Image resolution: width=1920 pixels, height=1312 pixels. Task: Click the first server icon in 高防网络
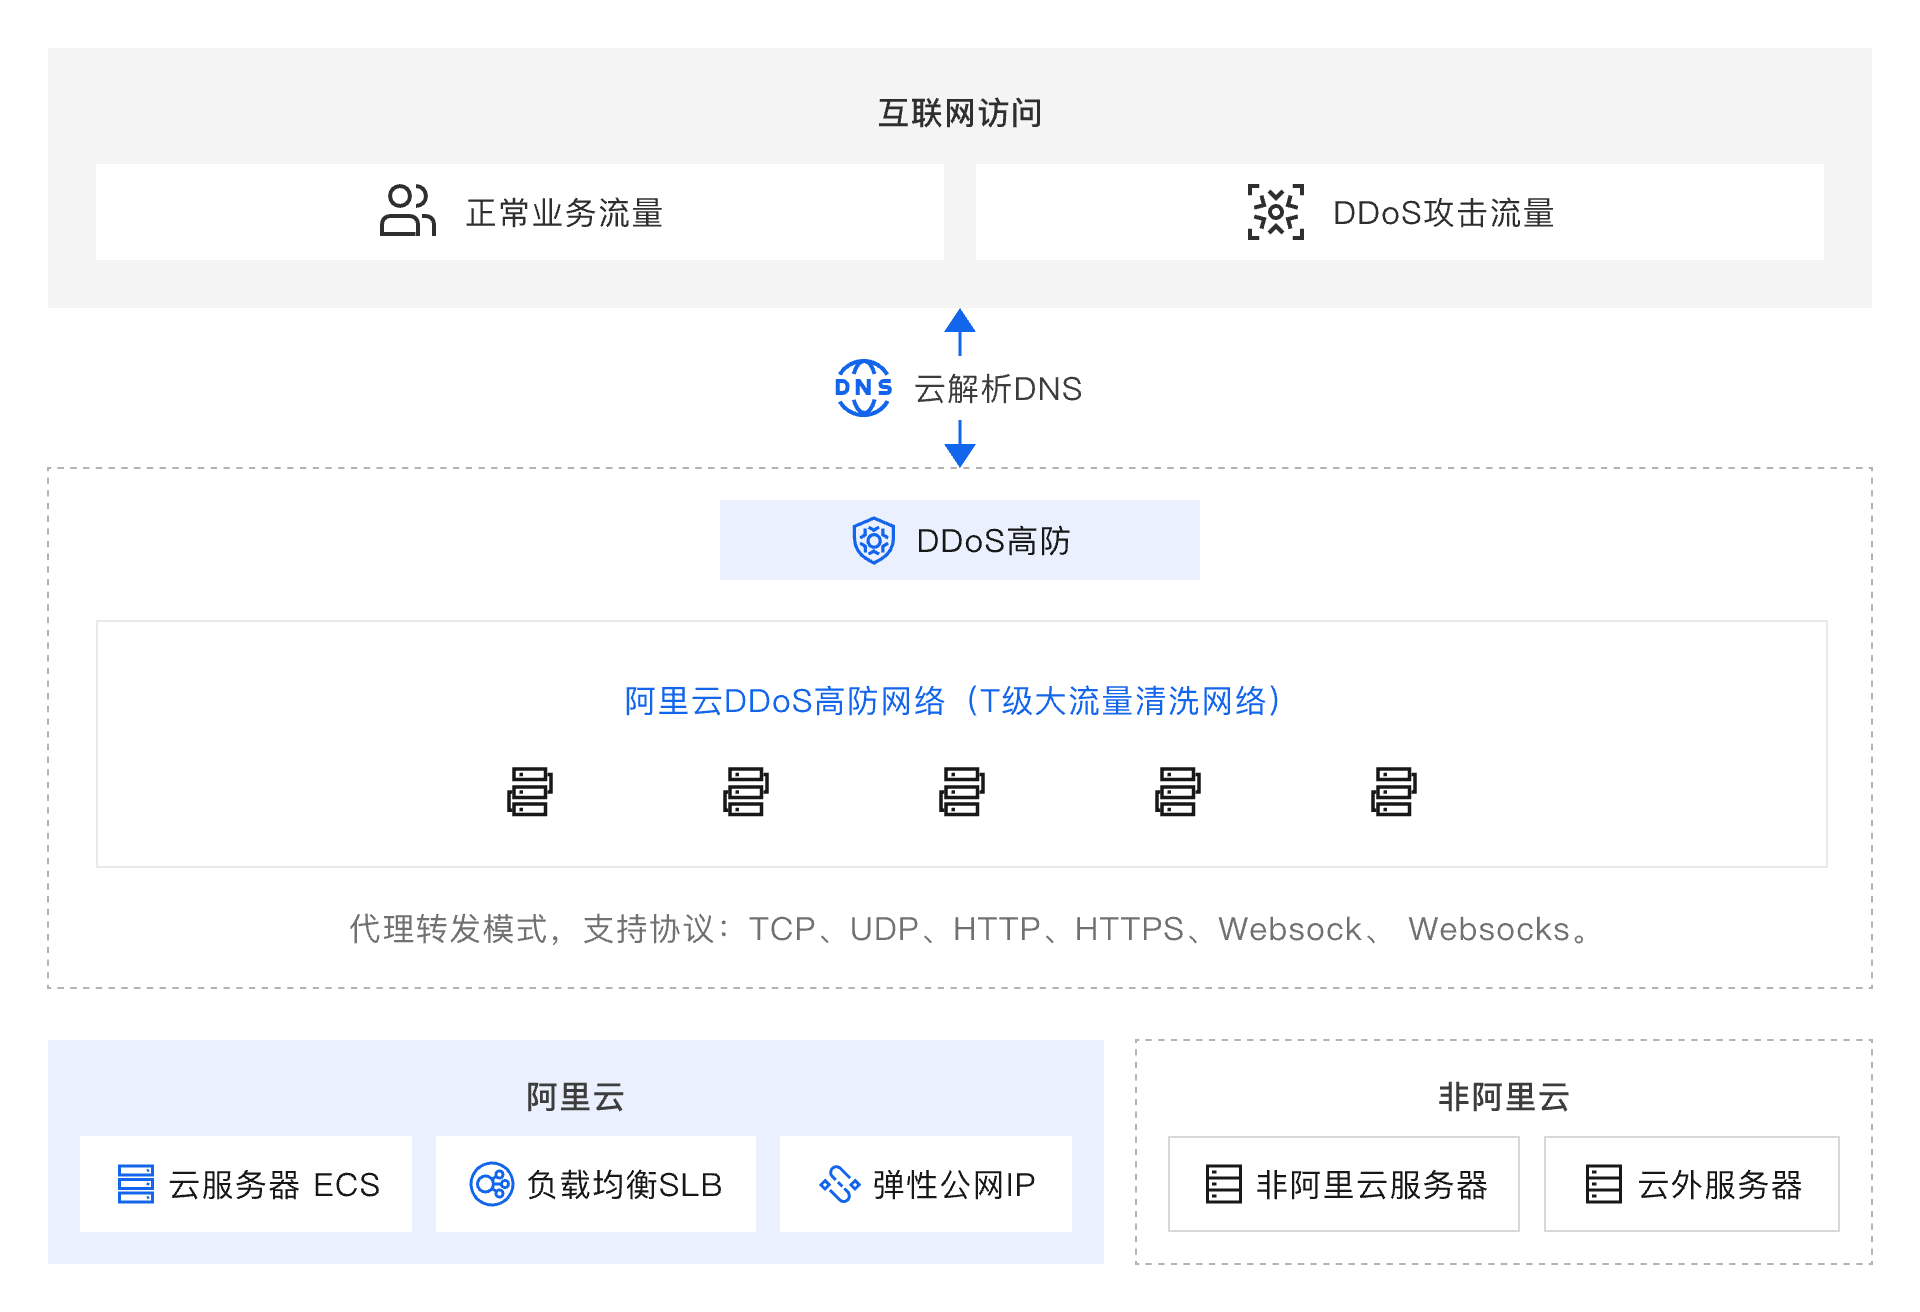point(529,792)
